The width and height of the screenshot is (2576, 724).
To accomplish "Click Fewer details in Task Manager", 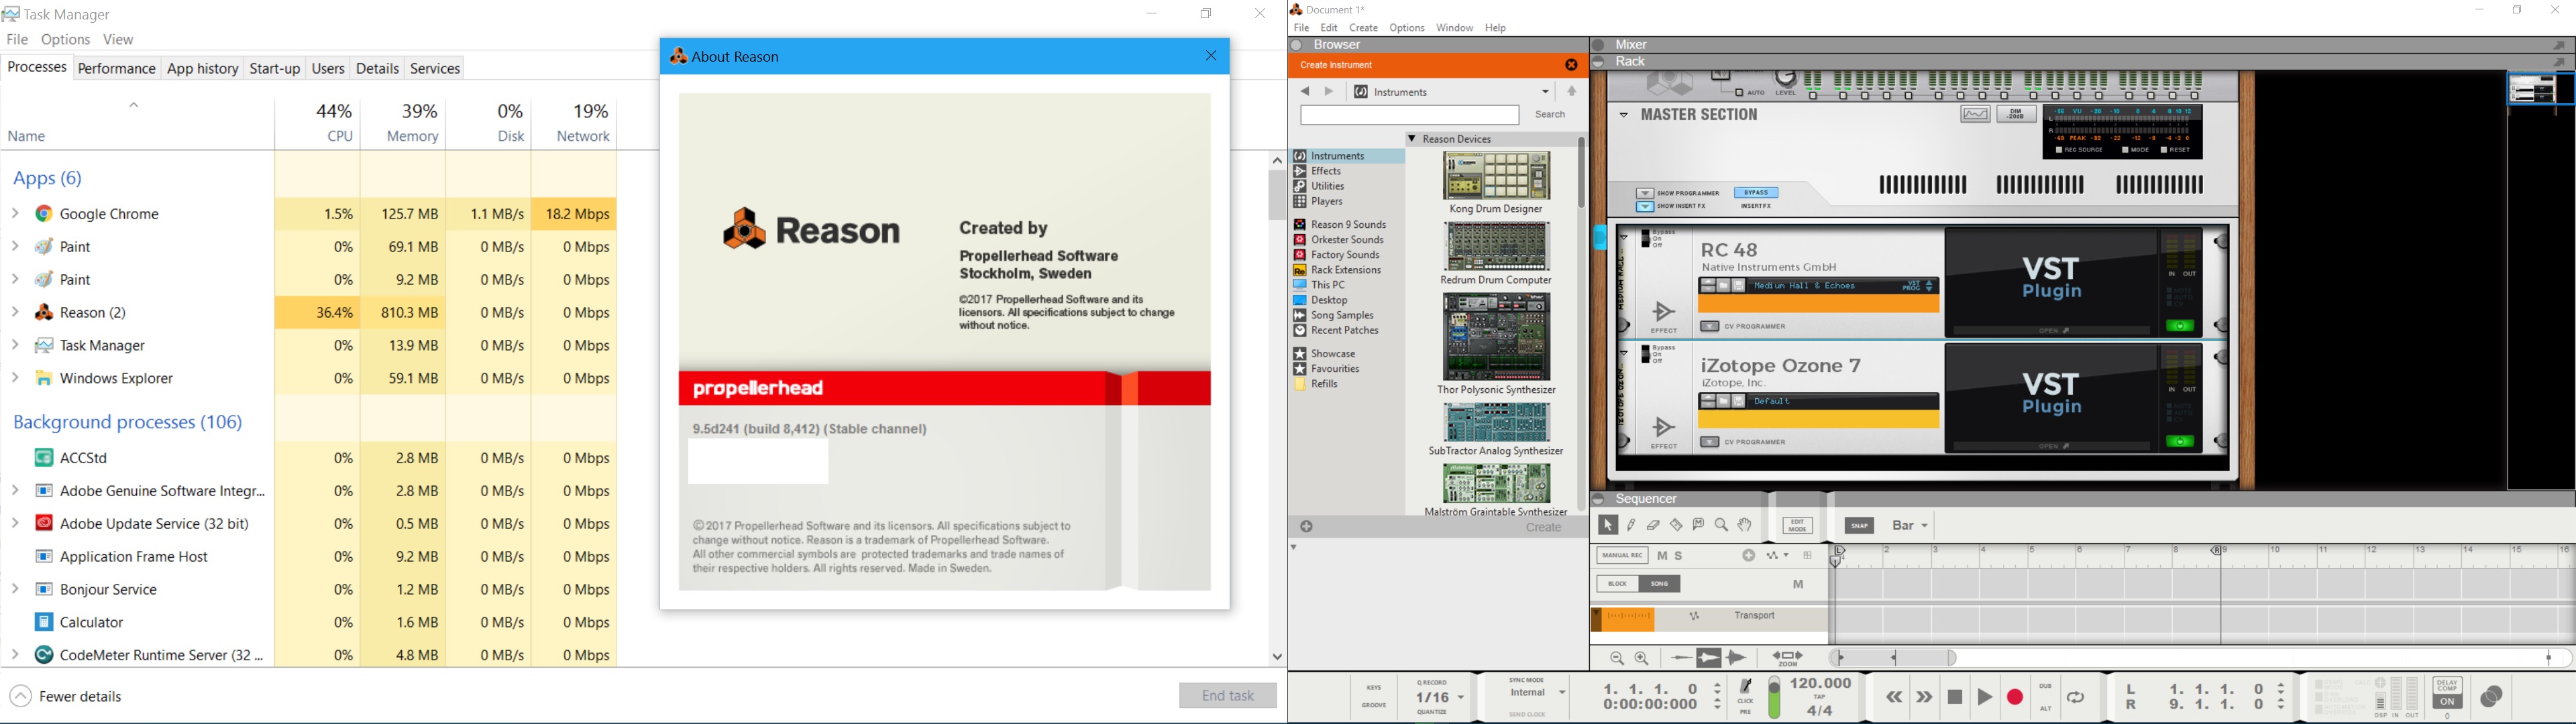I will [x=67, y=697].
